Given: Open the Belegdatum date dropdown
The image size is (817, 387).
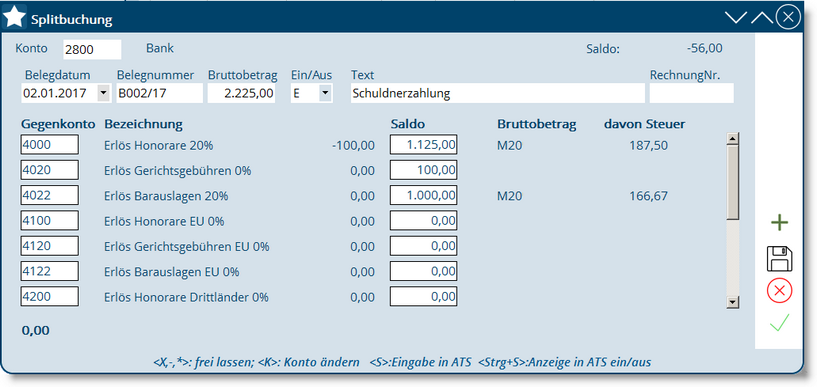Looking at the screenshot, I should tap(104, 94).
